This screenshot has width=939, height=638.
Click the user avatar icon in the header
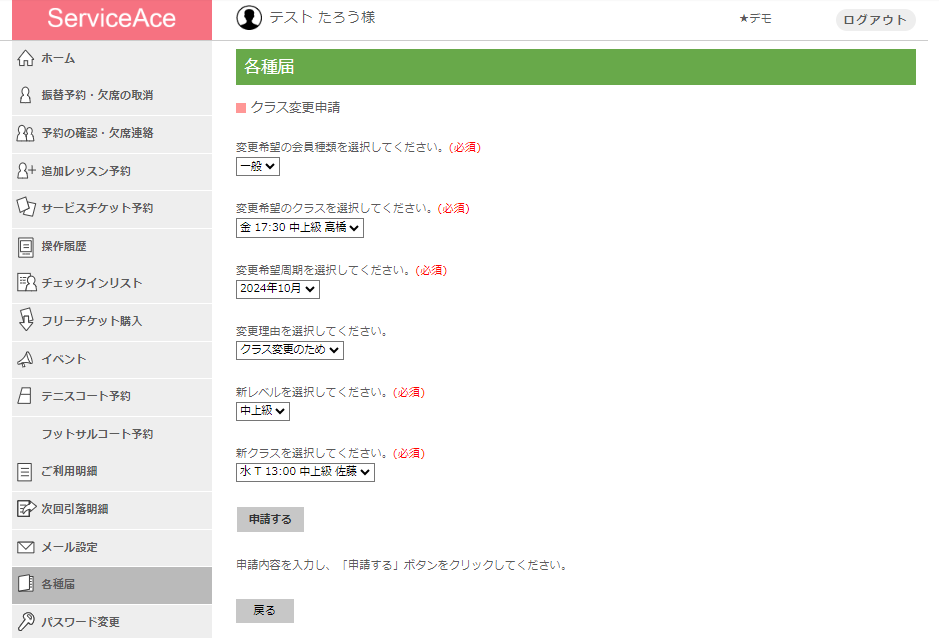click(x=249, y=18)
